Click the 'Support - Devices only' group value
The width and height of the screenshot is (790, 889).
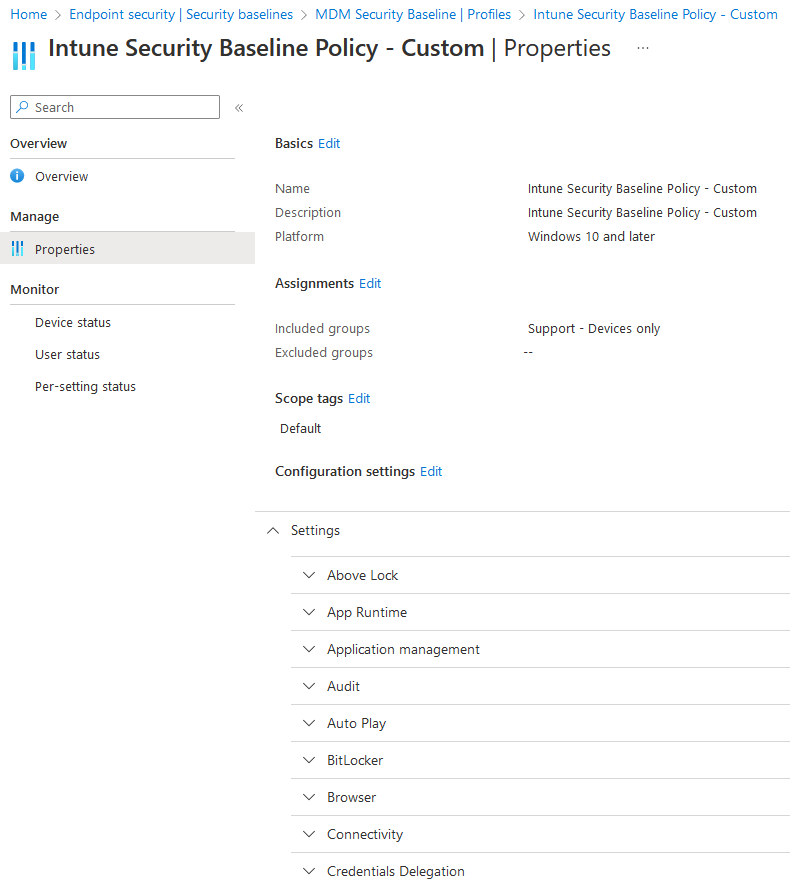[x=594, y=329]
